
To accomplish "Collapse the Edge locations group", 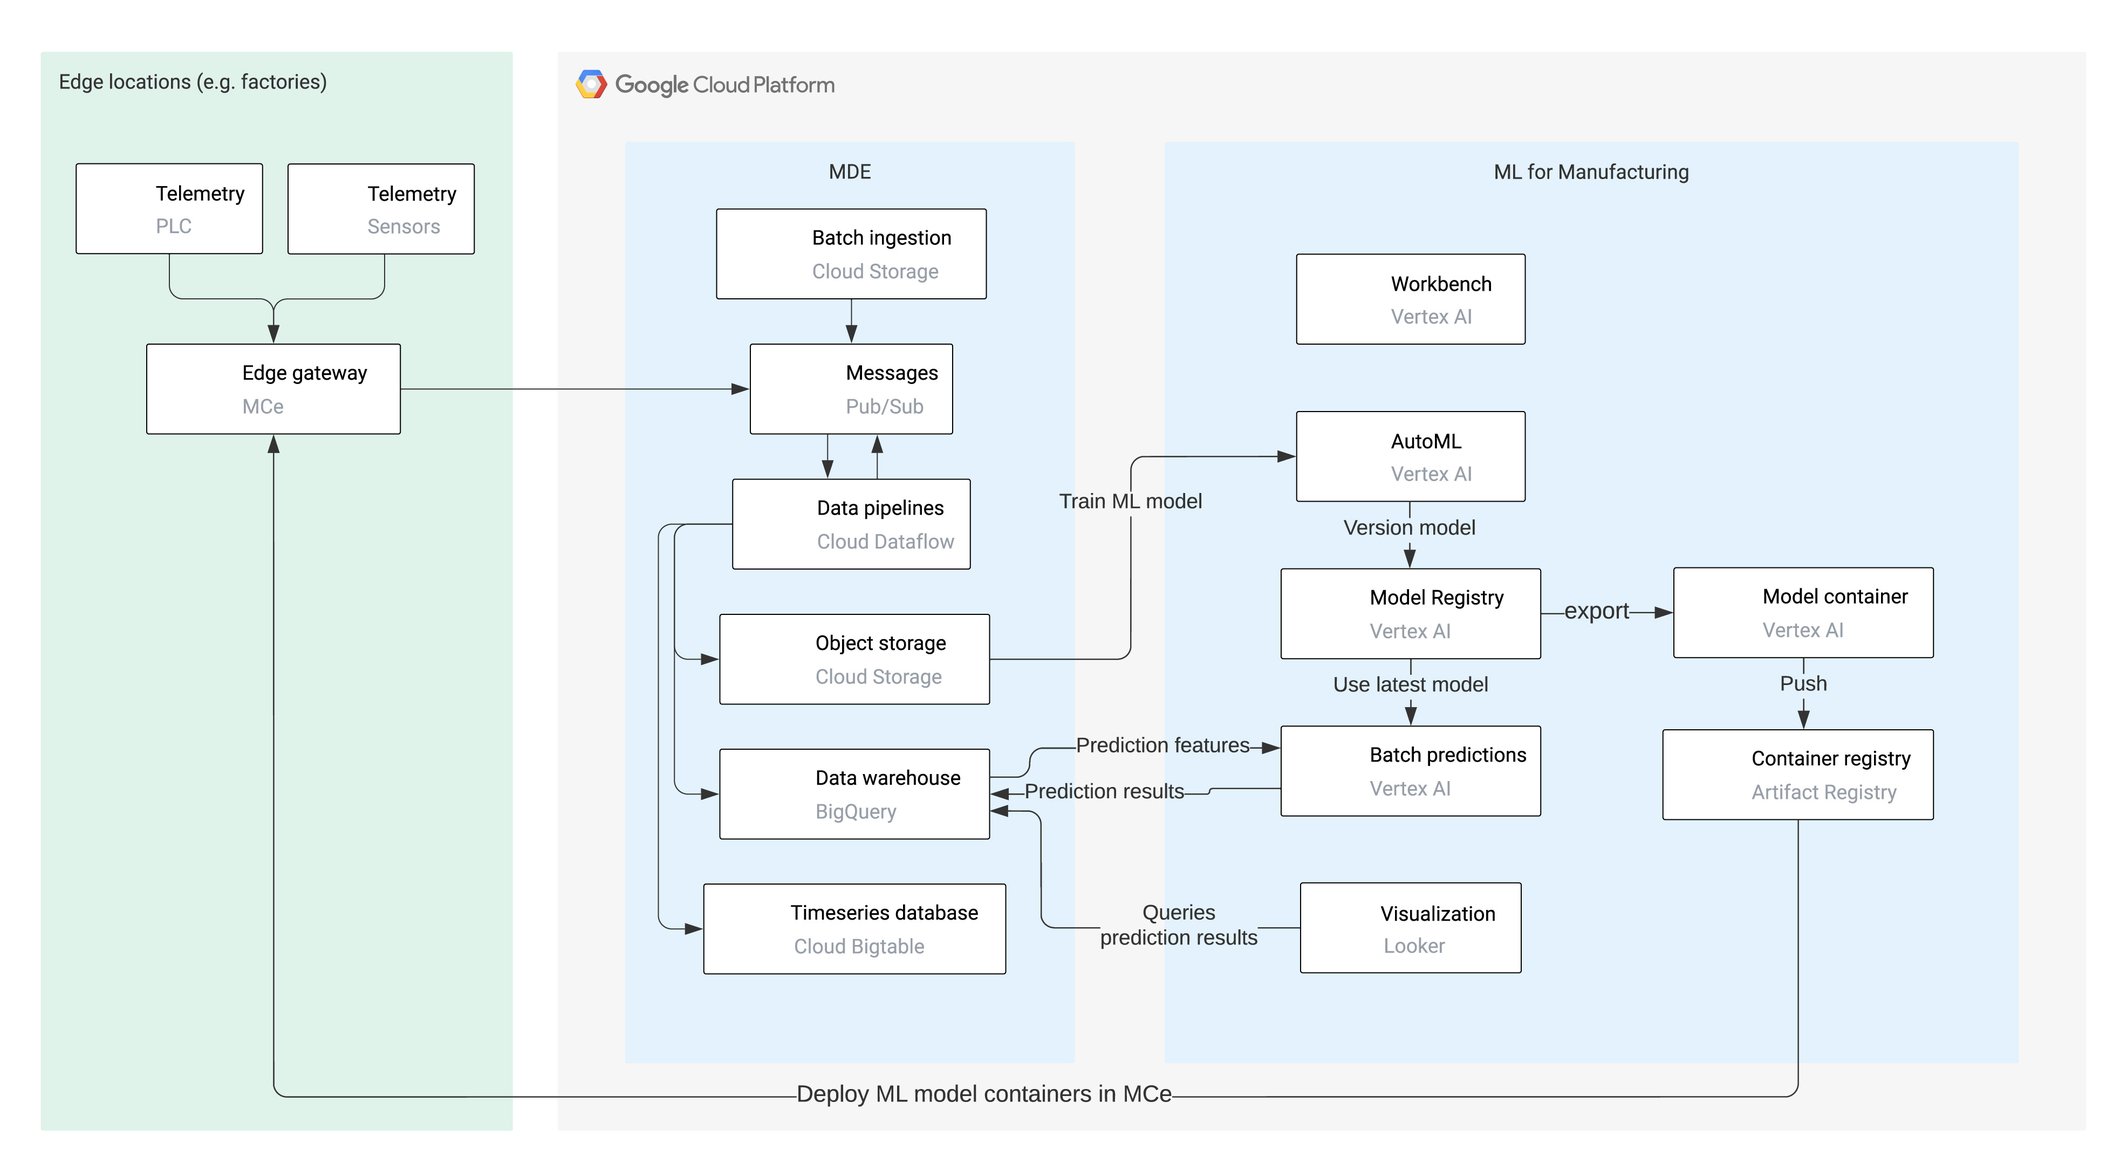I will [193, 82].
